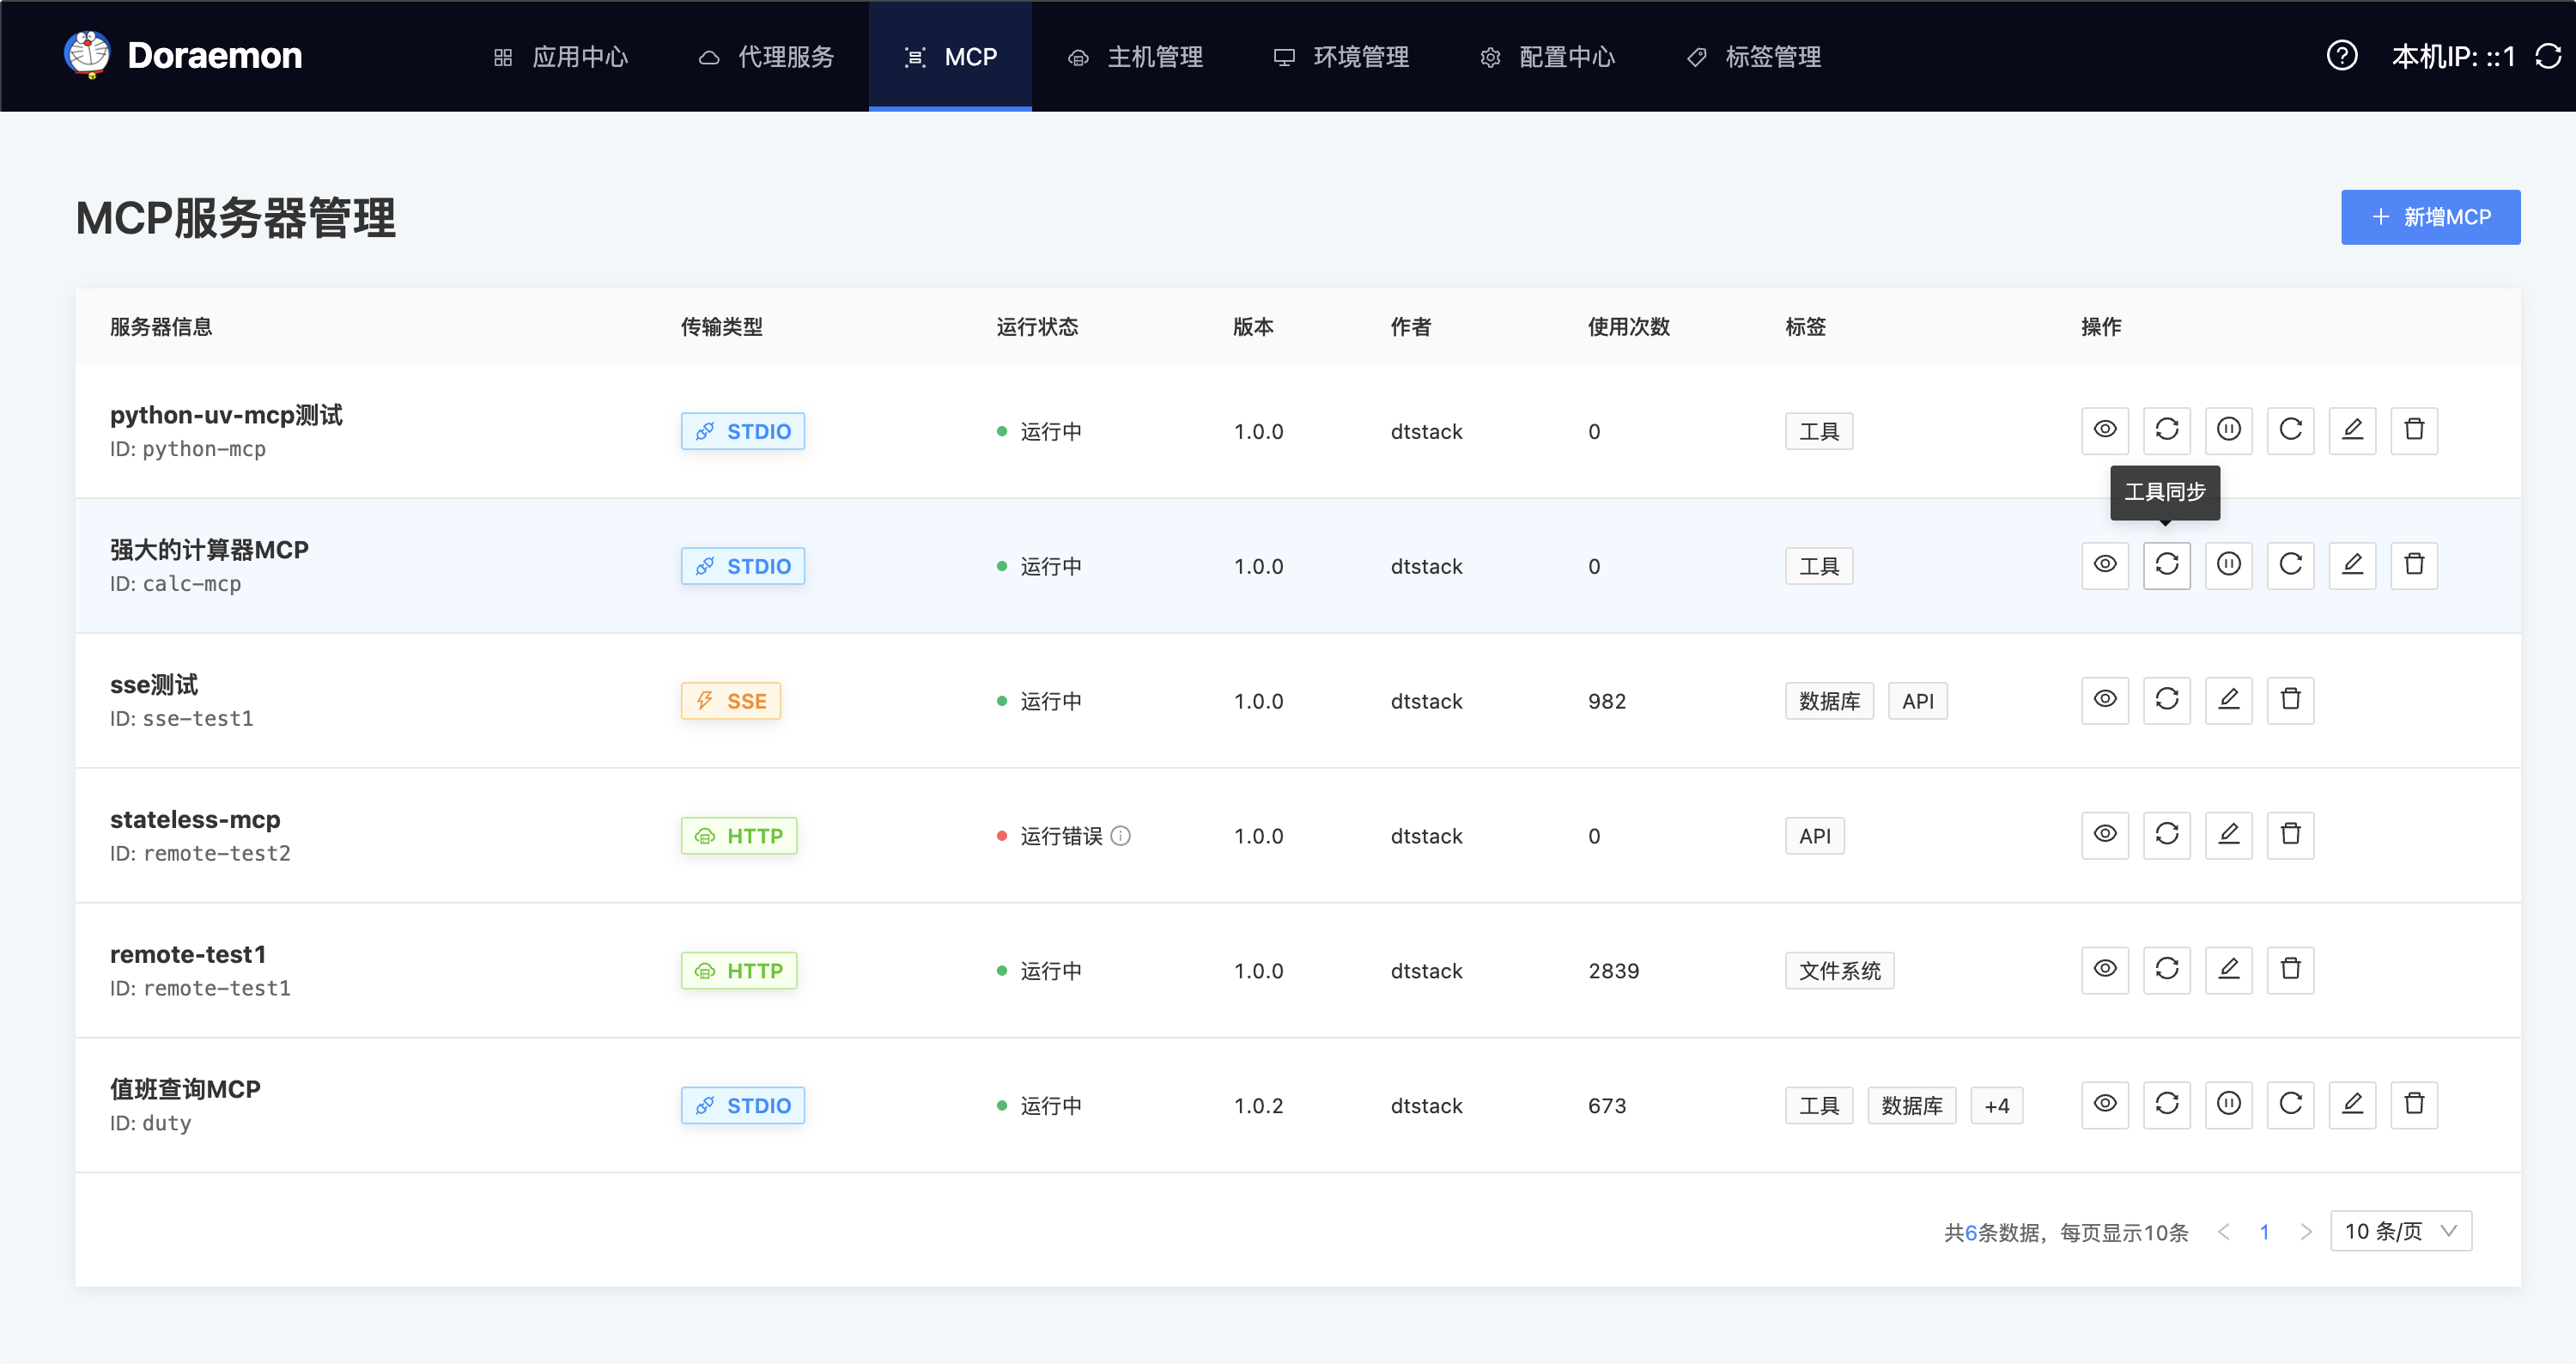Sync tools for remote-test1
The height and width of the screenshot is (1364, 2576).
[x=2166, y=969]
